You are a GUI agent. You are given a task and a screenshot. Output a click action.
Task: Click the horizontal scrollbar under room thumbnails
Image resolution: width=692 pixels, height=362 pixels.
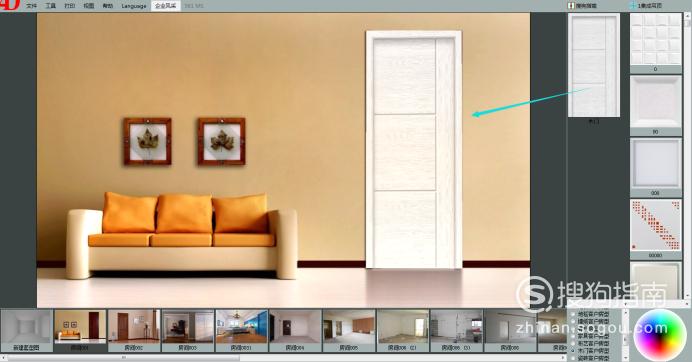[282, 358]
